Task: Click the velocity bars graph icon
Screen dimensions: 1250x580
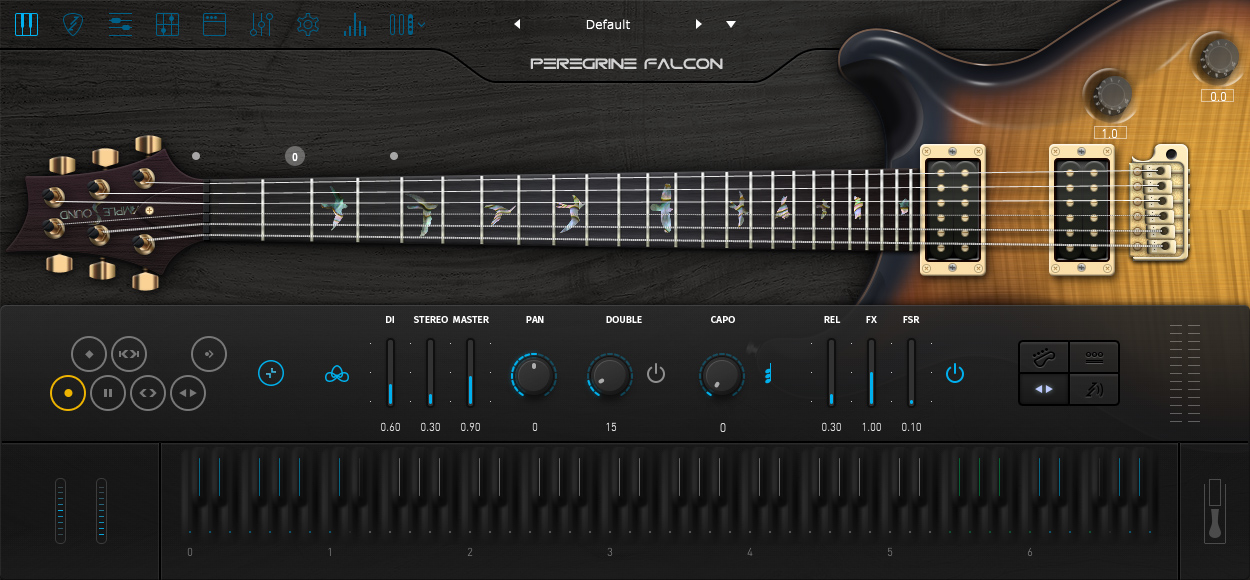Action: pos(355,24)
